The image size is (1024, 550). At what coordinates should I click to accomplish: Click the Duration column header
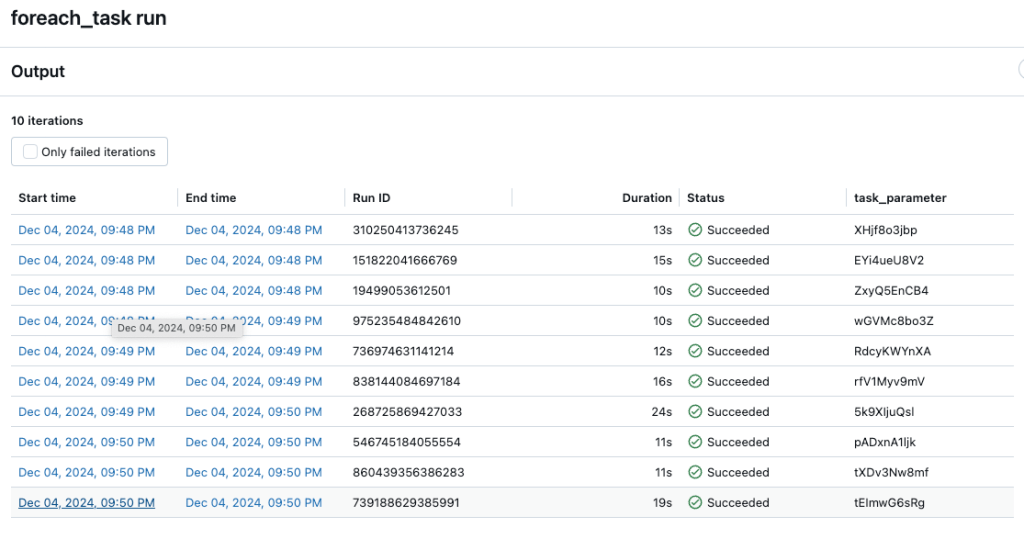646,198
